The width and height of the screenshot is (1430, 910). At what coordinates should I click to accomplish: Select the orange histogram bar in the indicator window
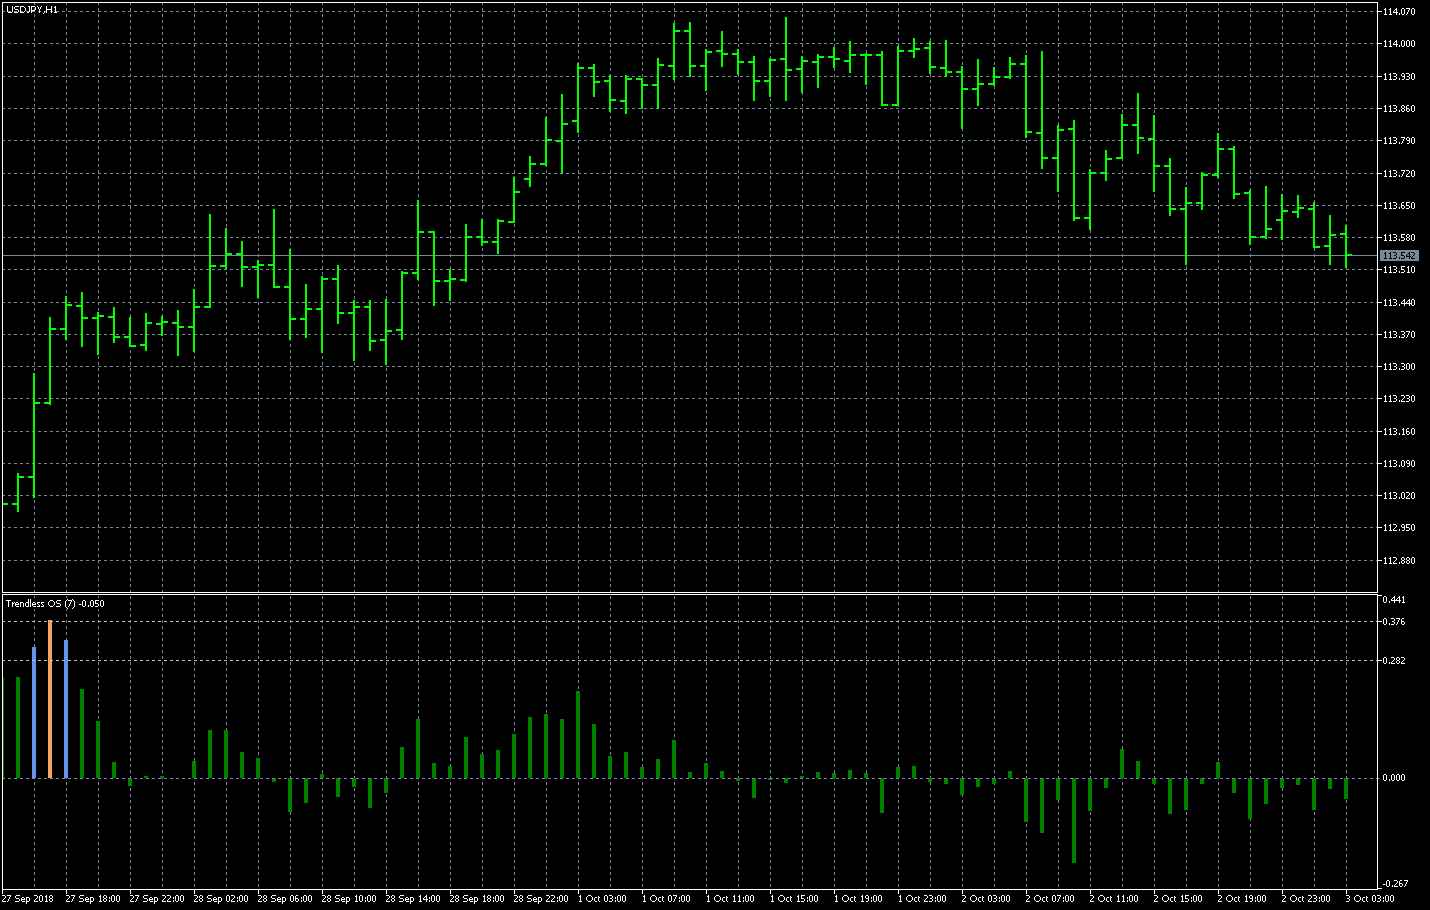pos(50,700)
